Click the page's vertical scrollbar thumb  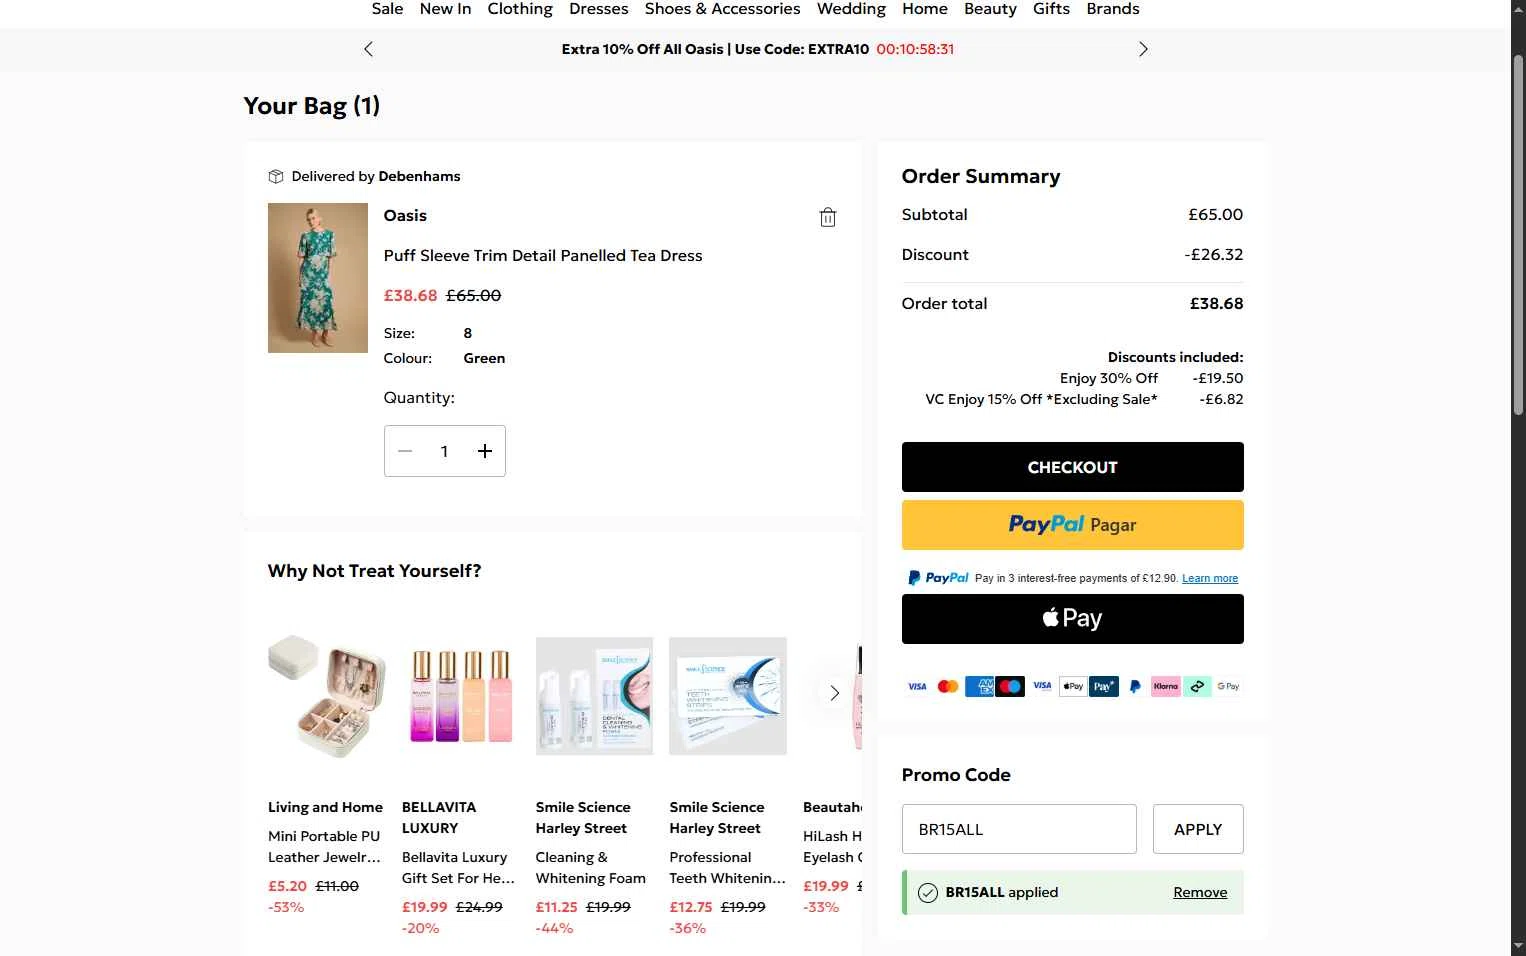pyautogui.click(x=1518, y=235)
